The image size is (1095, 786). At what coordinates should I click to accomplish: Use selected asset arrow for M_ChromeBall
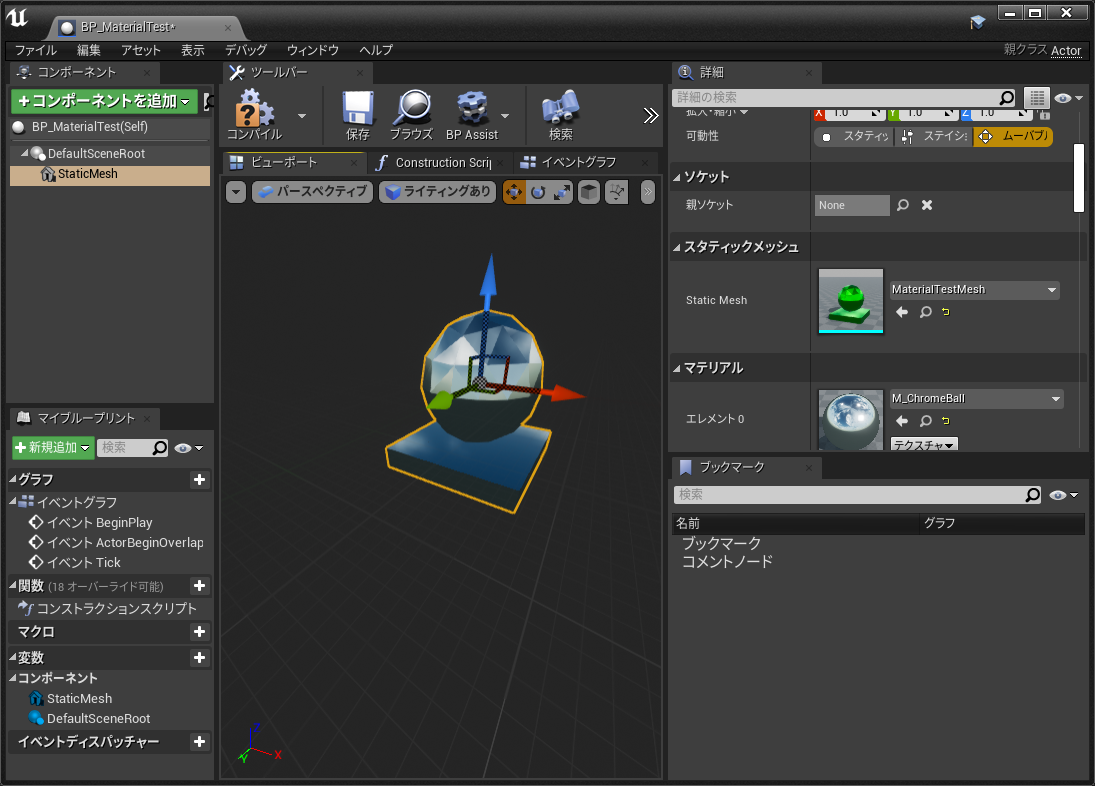click(x=902, y=421)
